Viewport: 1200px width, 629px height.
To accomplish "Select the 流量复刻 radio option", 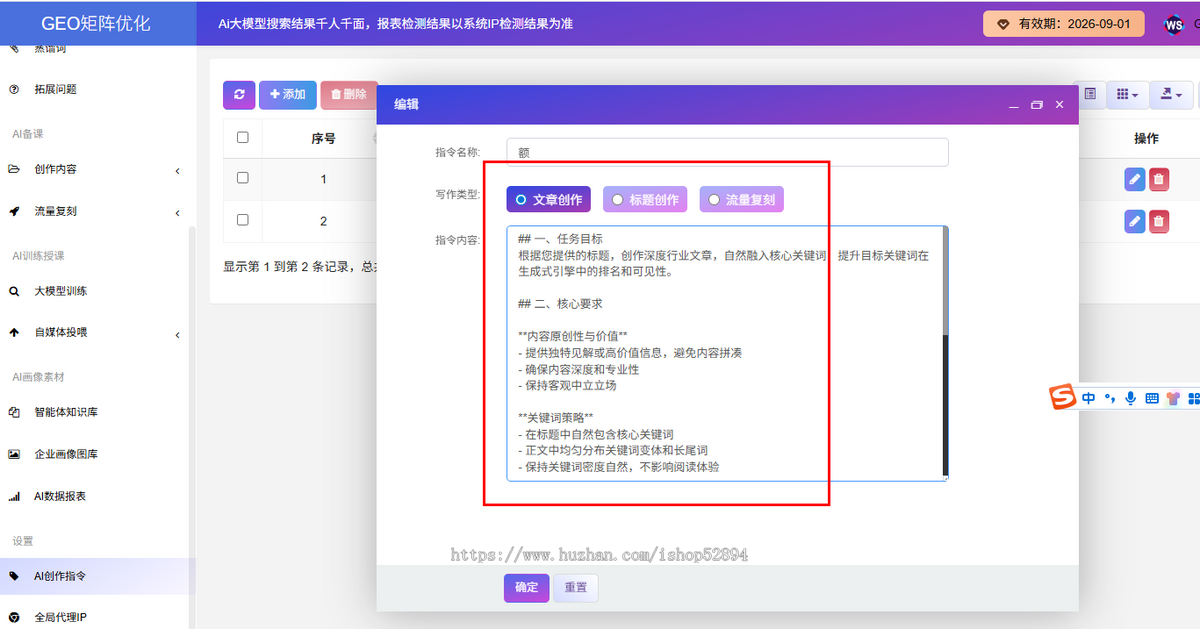I will 741,199.
